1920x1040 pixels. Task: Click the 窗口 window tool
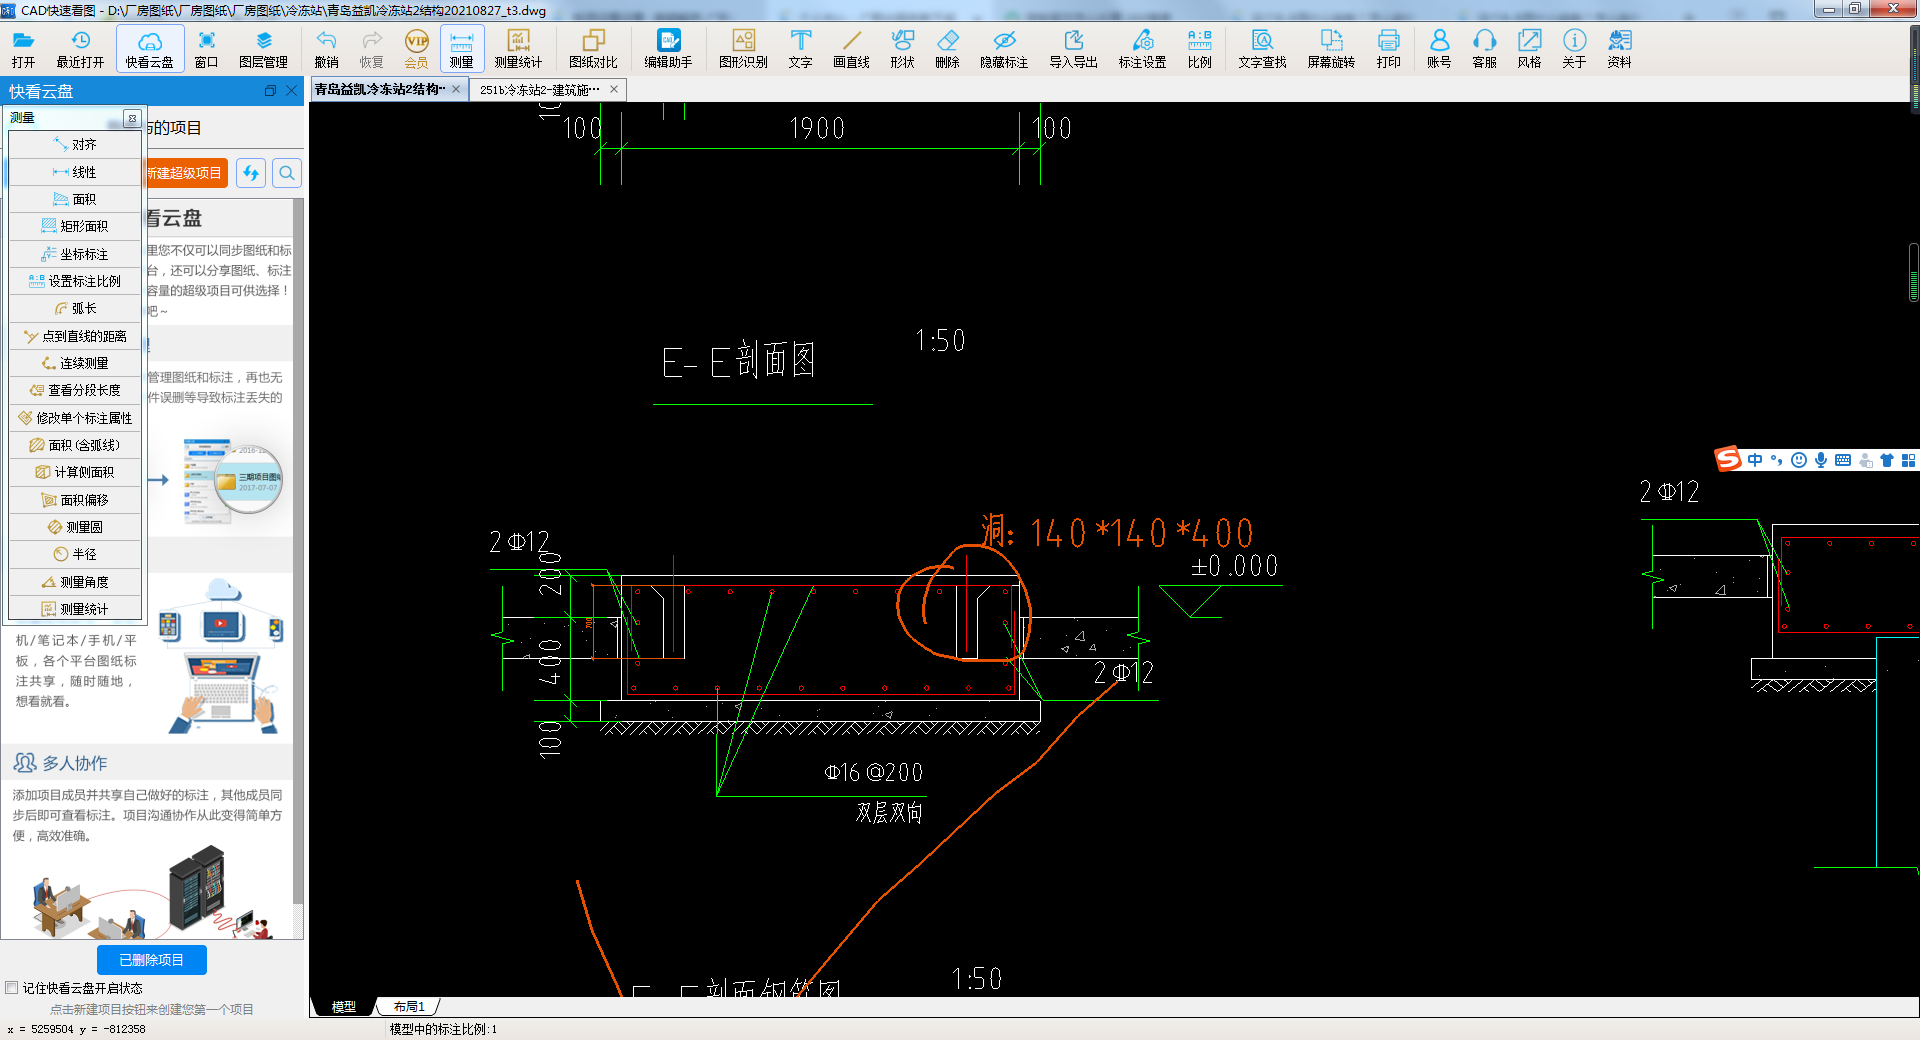pyautogui.click(x=206, y=48)
